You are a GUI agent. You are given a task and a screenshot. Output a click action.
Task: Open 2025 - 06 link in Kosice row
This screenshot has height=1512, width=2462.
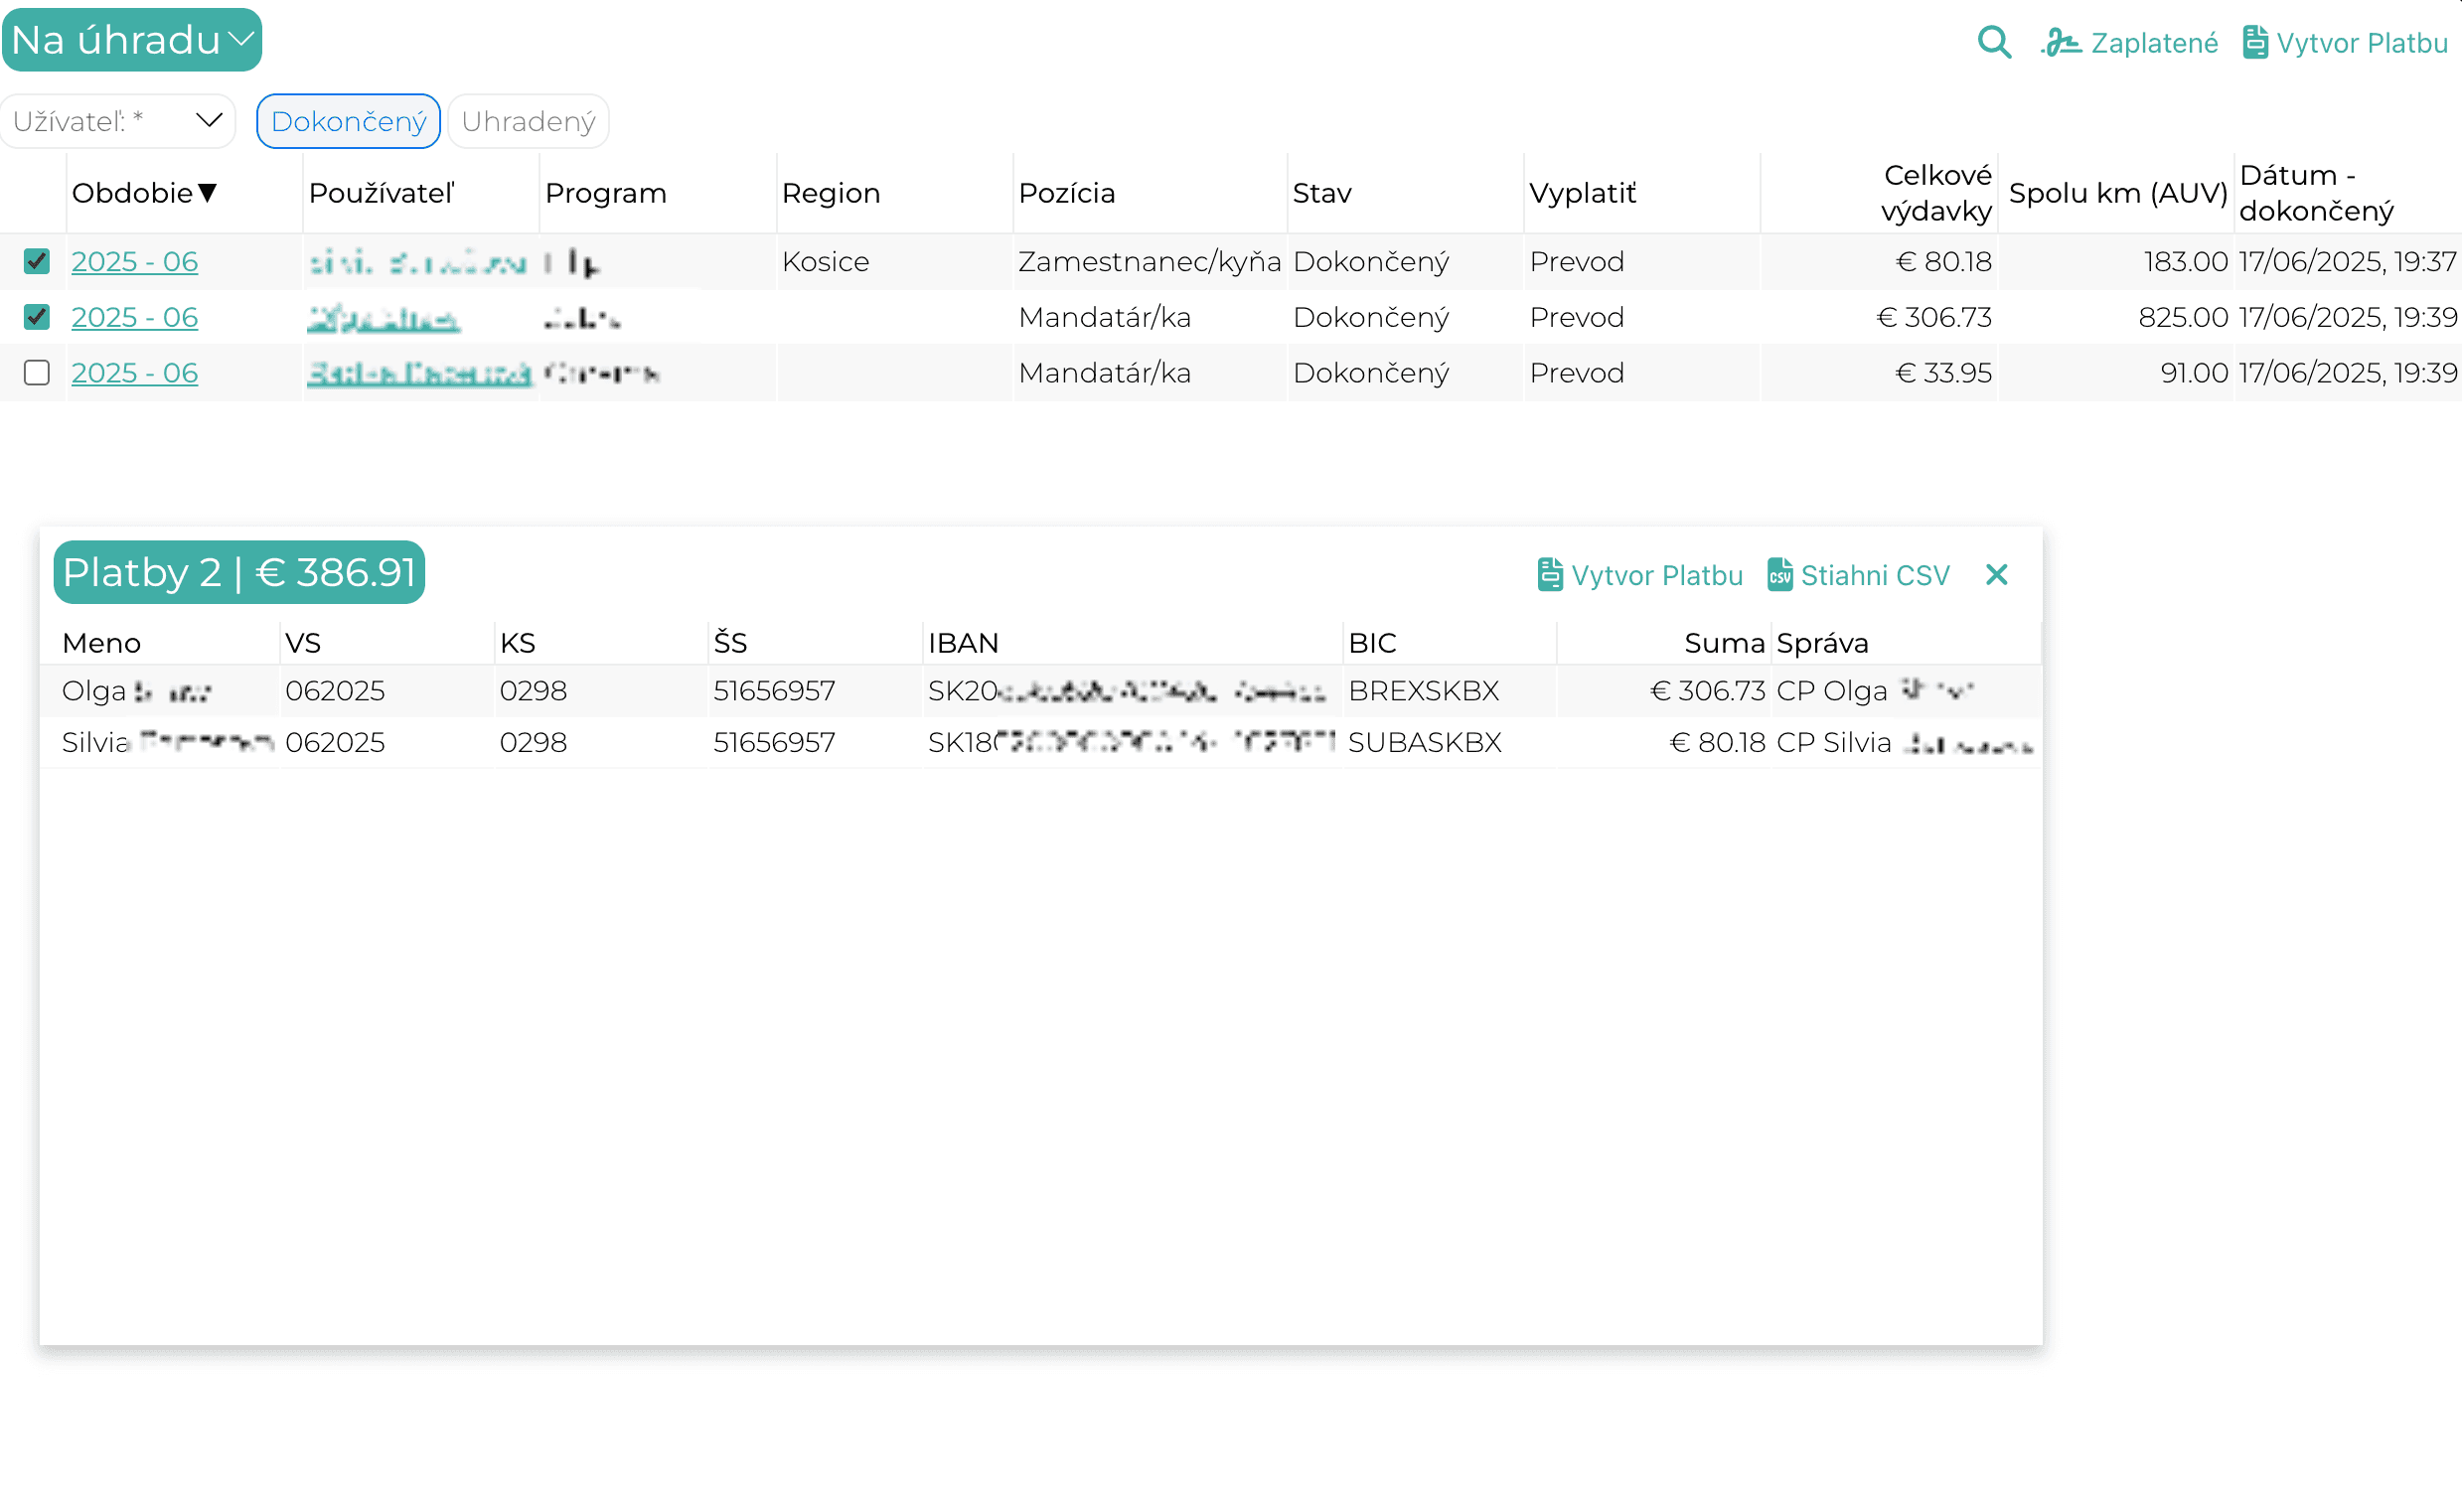click(135, 261)
